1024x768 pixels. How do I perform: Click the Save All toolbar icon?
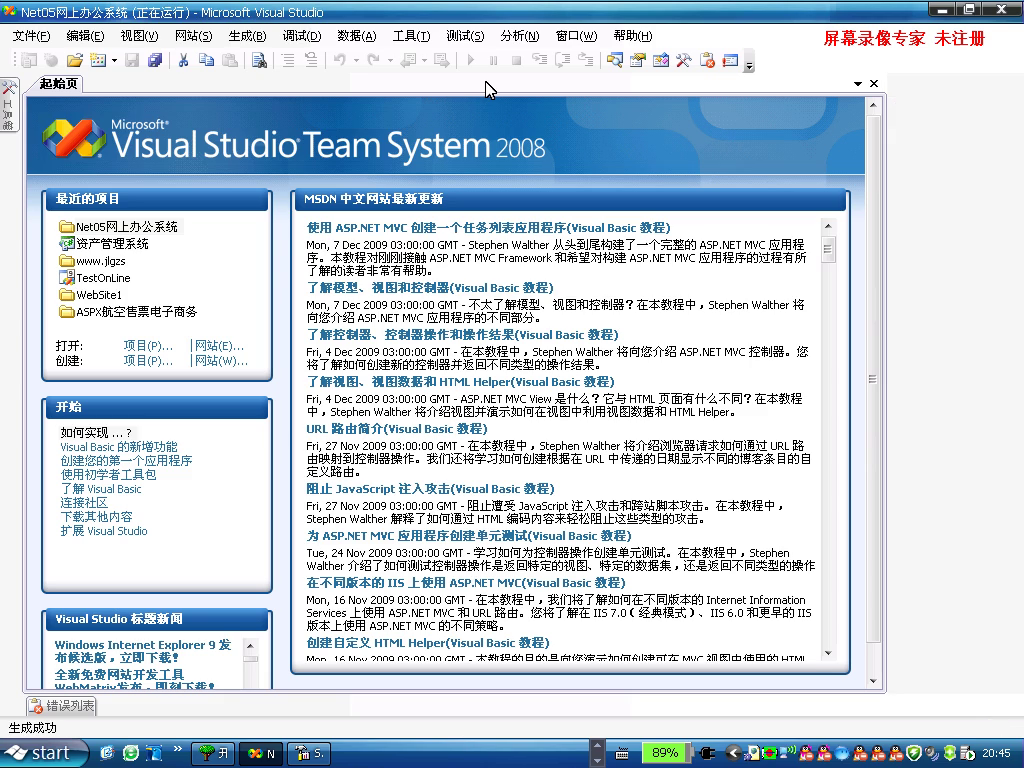click(155, 61)
